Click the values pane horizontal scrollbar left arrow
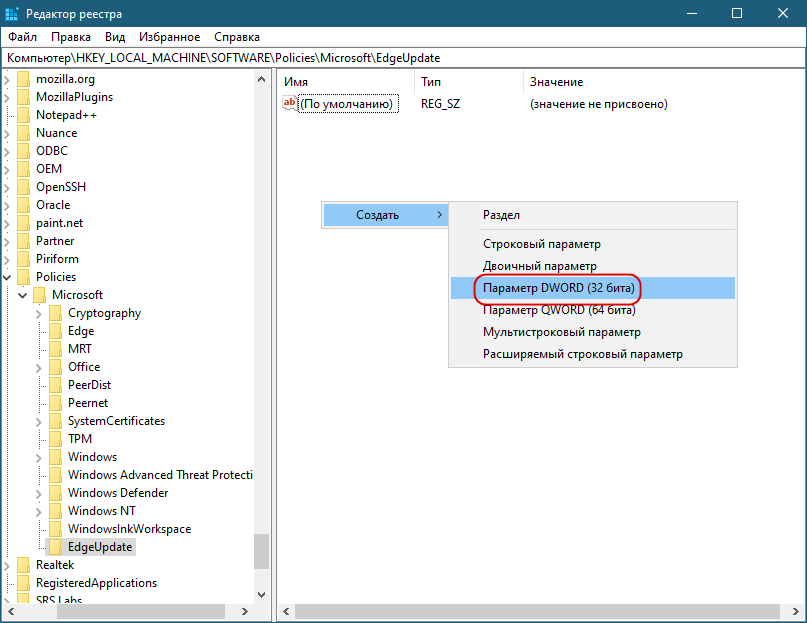The image size is (807, 623). click(286, 612)
